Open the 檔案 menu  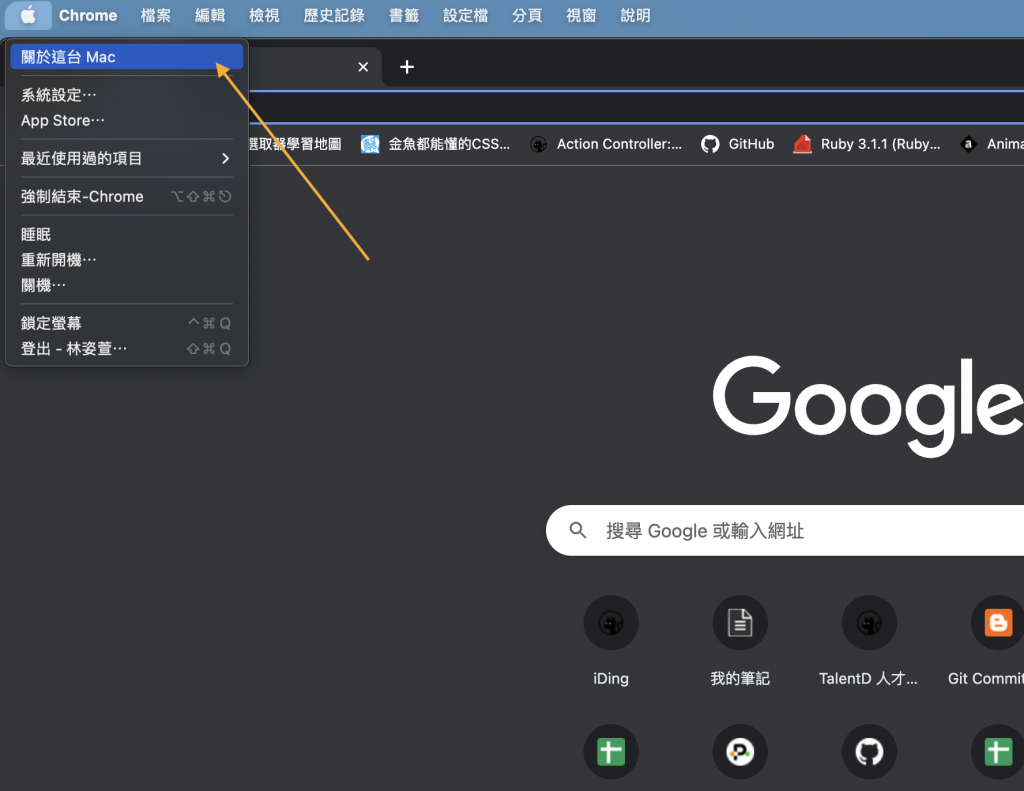pos(155,15)
